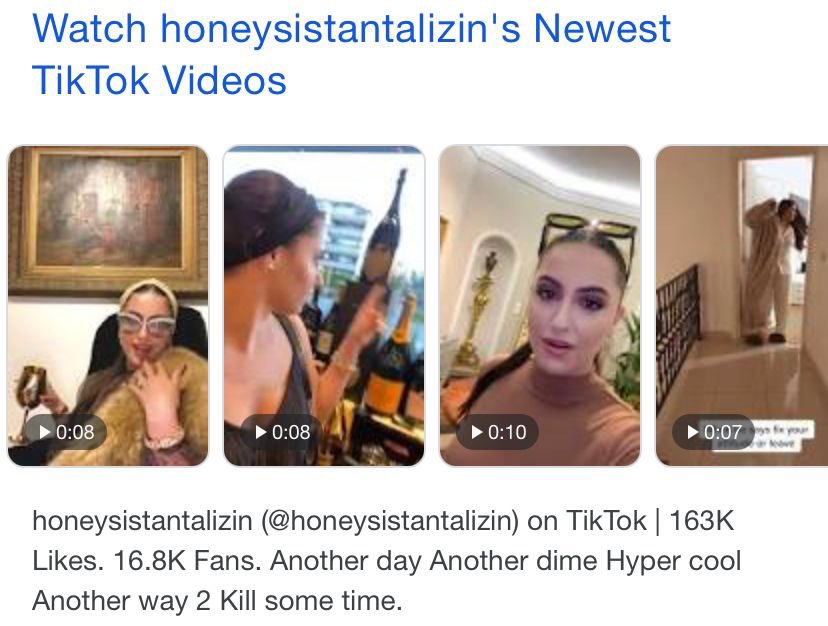Click the @honeysistantalizin handle in the description

[x=390, y=520]
